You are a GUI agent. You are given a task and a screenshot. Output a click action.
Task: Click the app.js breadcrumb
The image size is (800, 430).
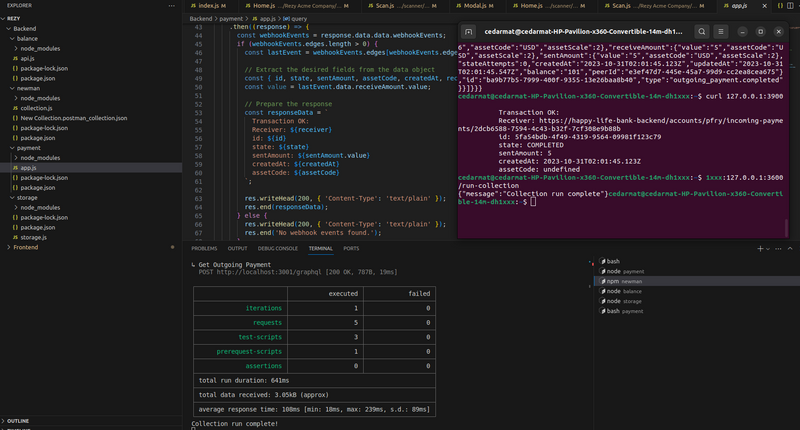pos(264,19)
